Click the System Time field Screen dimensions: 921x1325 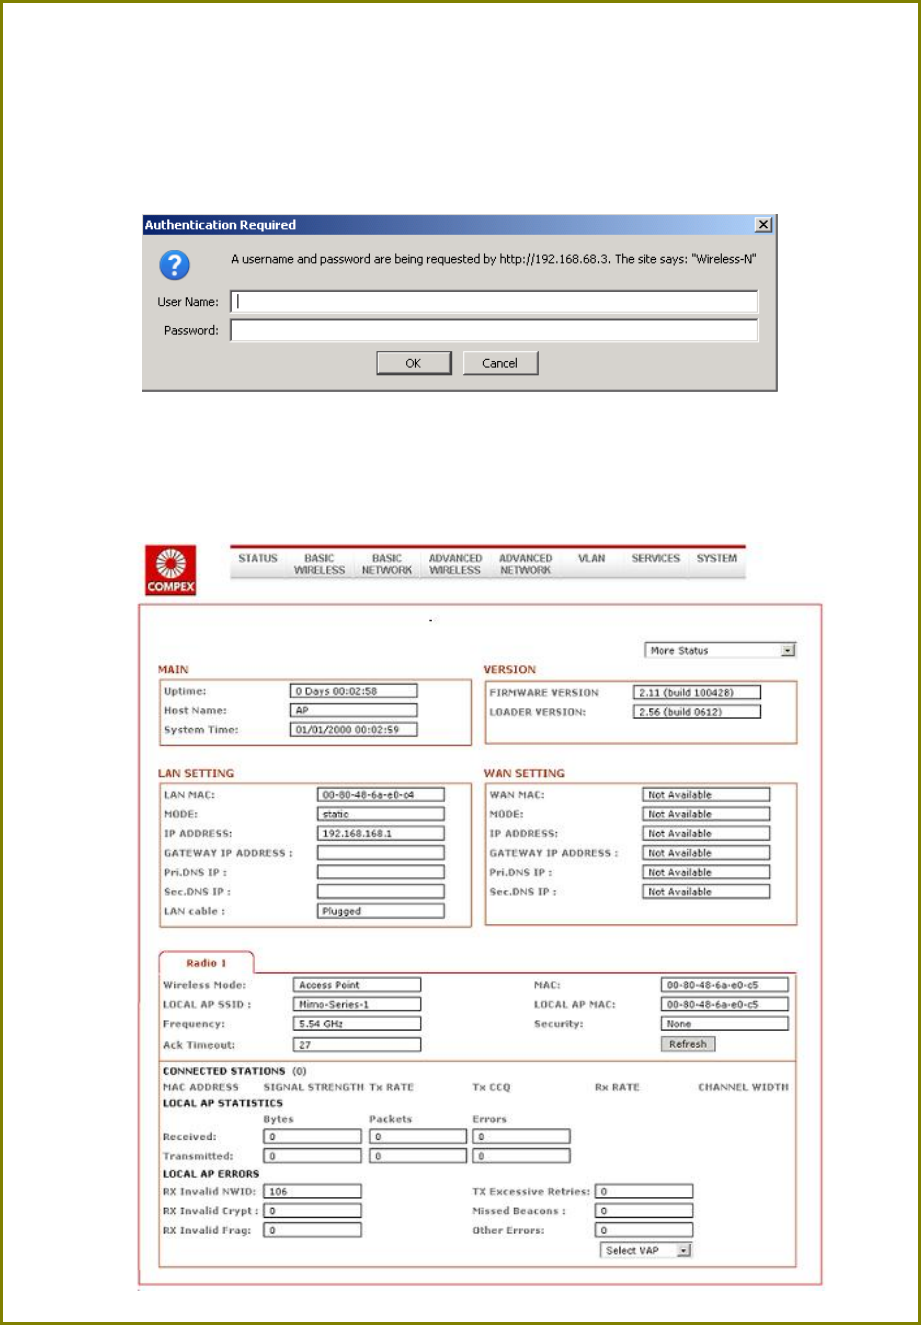click(x=354, y=730)
